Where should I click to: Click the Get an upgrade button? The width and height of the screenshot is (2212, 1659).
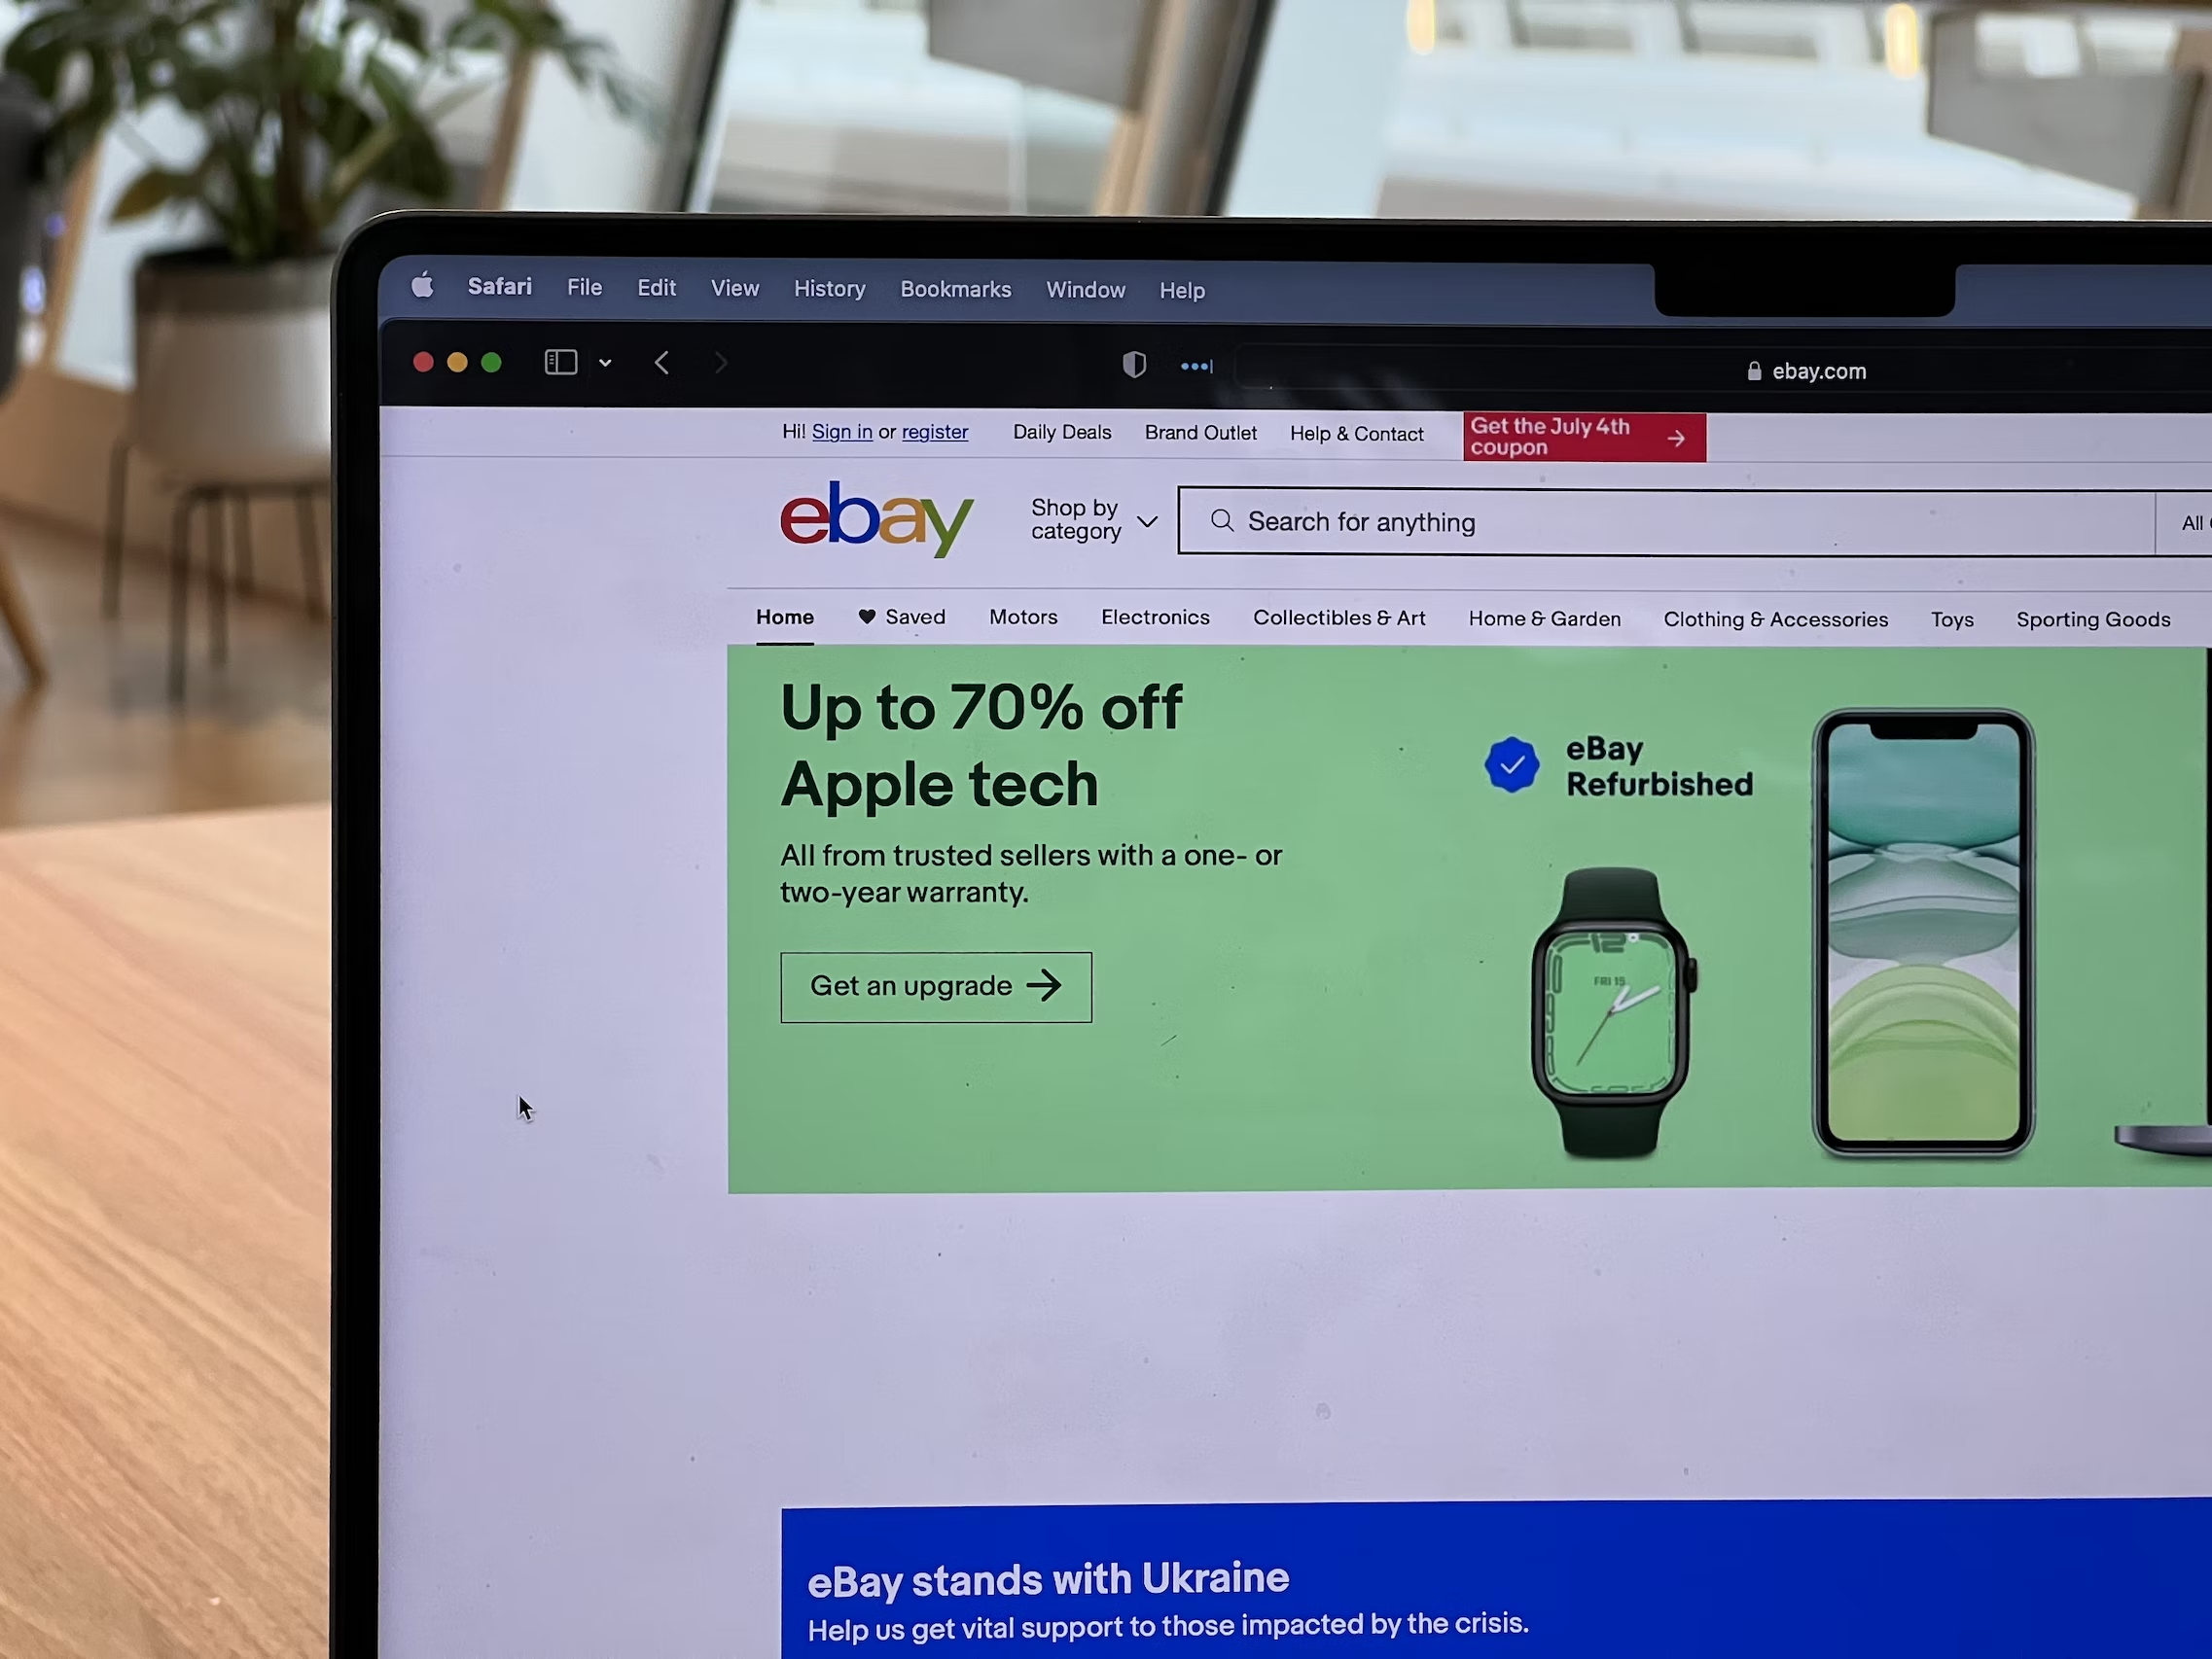[x=934, y=986]
